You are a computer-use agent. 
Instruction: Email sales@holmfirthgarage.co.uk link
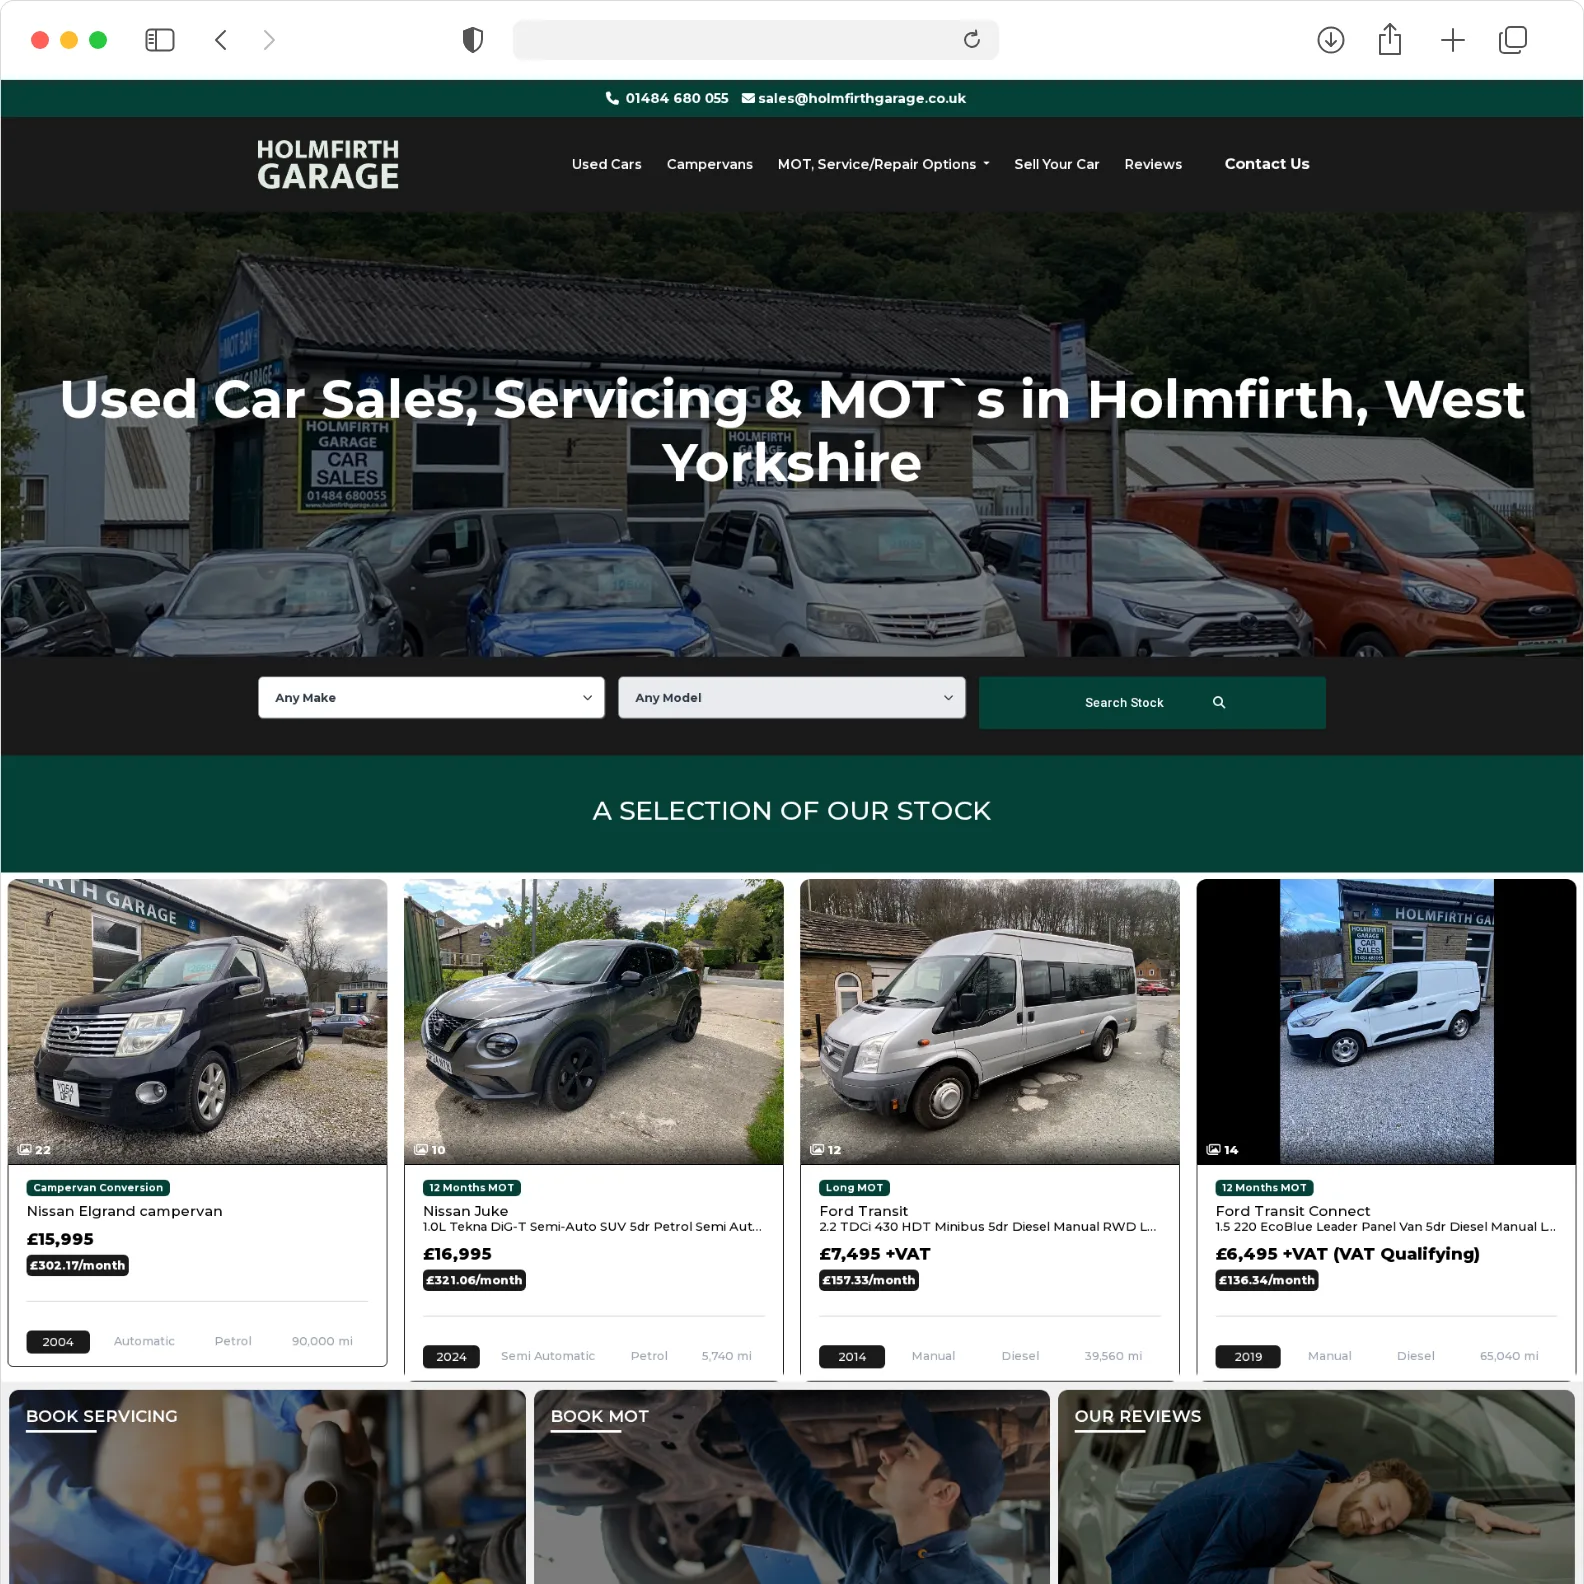click(x=861, y=98)
